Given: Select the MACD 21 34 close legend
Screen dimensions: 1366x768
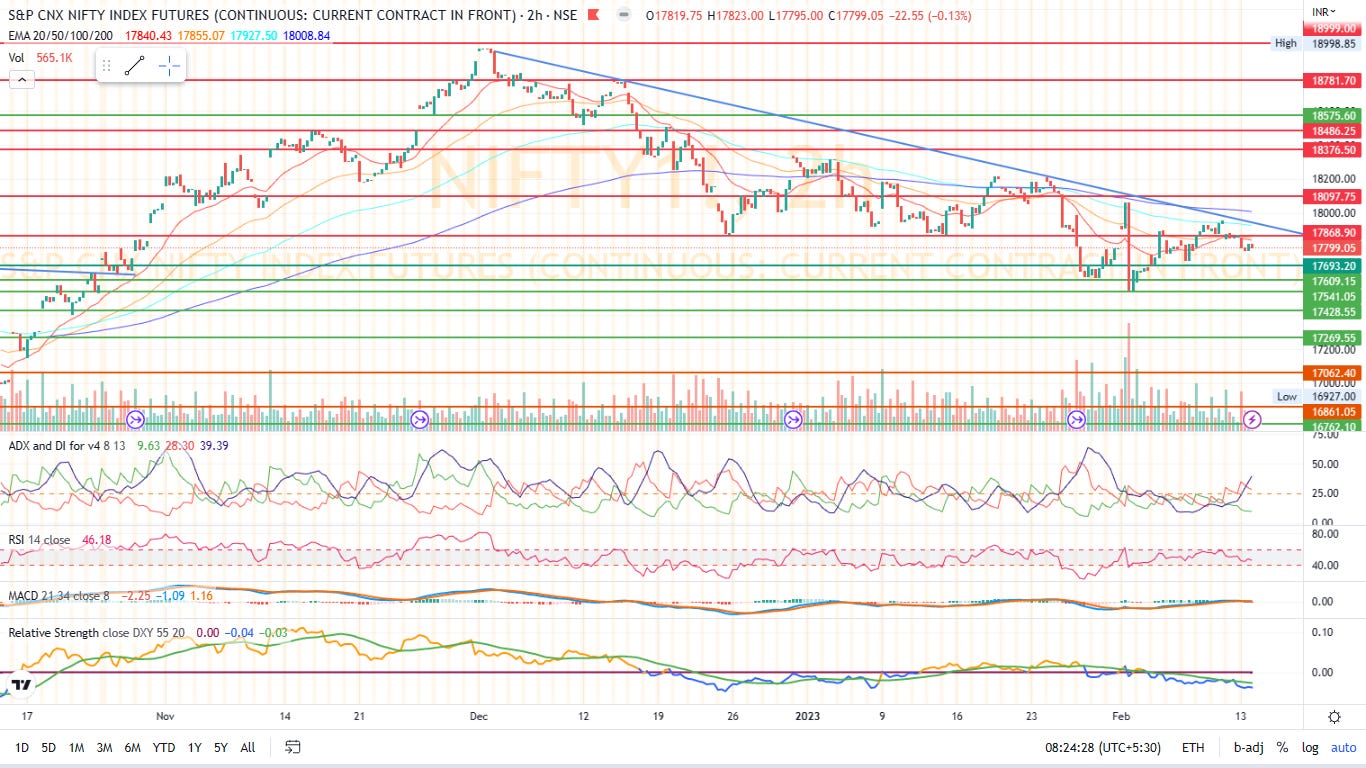Looking at the screenshot, I should point(59,596).
